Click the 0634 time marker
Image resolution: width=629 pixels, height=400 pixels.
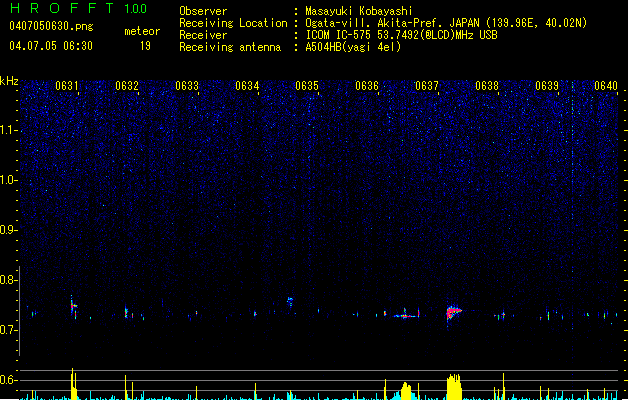(x=247, y=86)
